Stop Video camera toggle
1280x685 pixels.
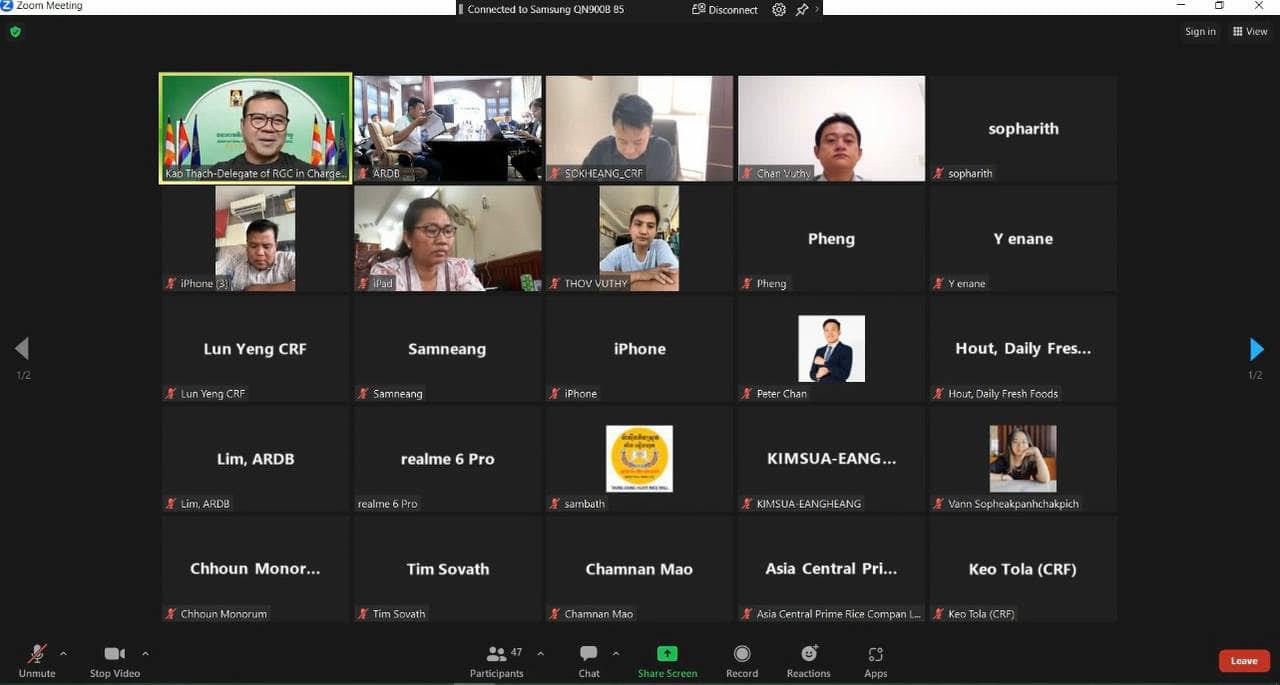115,660
